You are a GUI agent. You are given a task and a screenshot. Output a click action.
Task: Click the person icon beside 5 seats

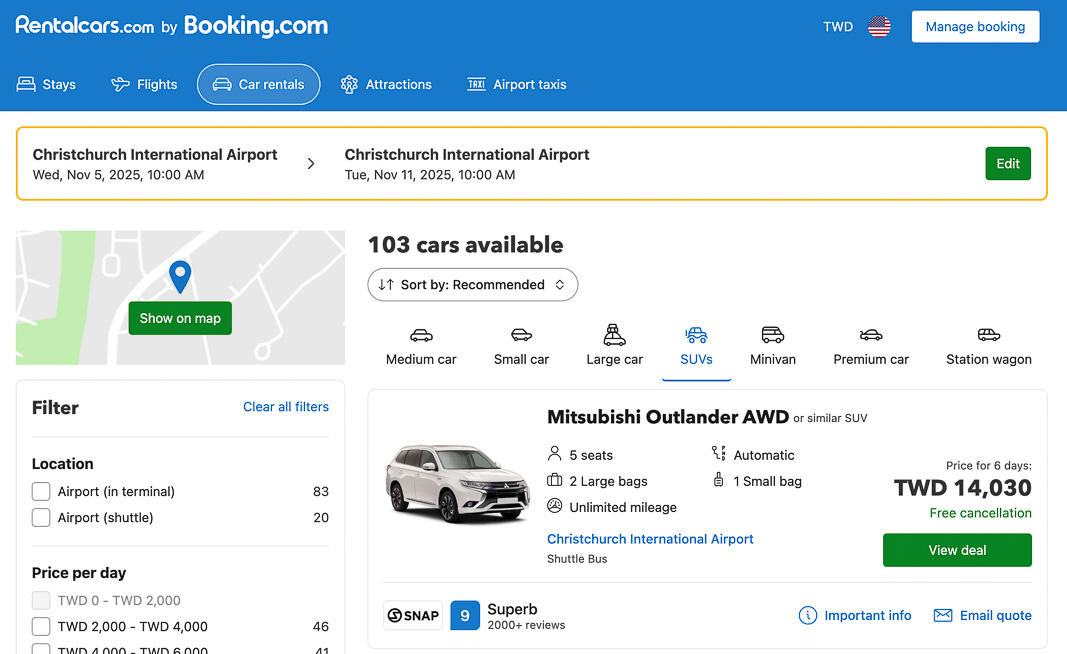coord(555,454)
